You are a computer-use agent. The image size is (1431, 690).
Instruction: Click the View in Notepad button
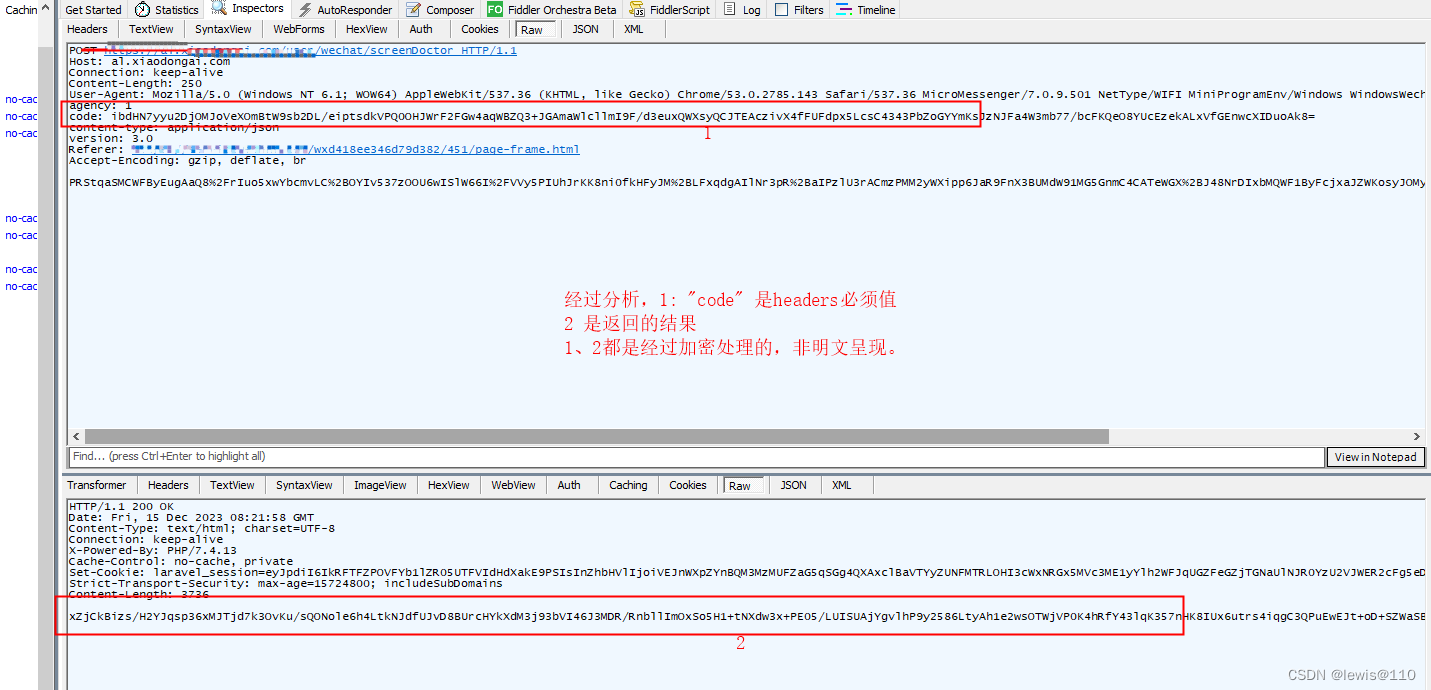1376,457
